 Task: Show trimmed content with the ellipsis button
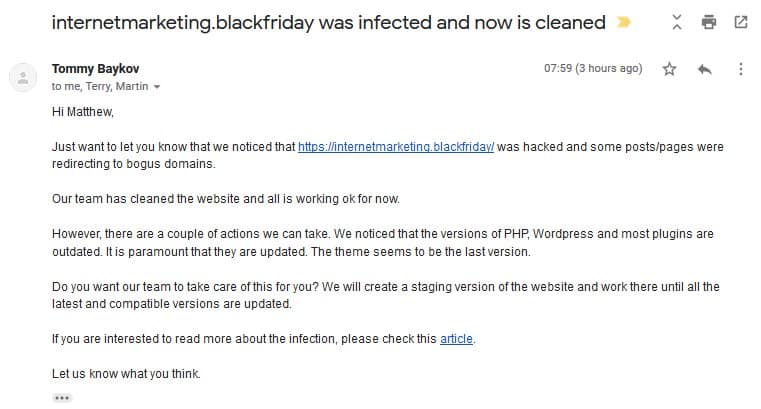[62, 398]
